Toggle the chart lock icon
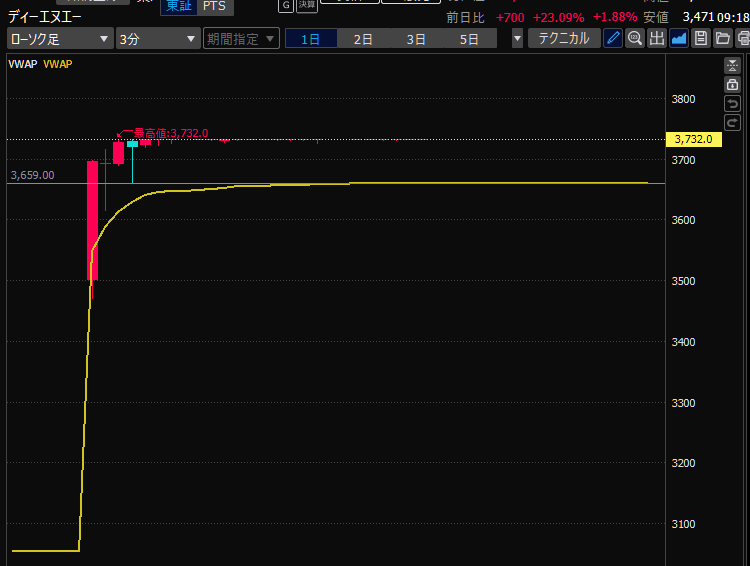Viewport: 750px width, 566px height. [732, 85]
